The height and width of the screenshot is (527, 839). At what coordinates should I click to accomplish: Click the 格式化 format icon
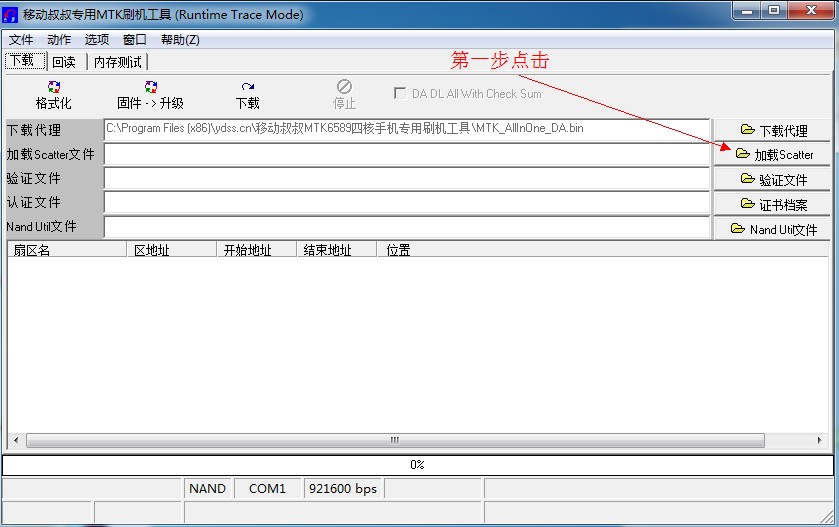(54, 87)
